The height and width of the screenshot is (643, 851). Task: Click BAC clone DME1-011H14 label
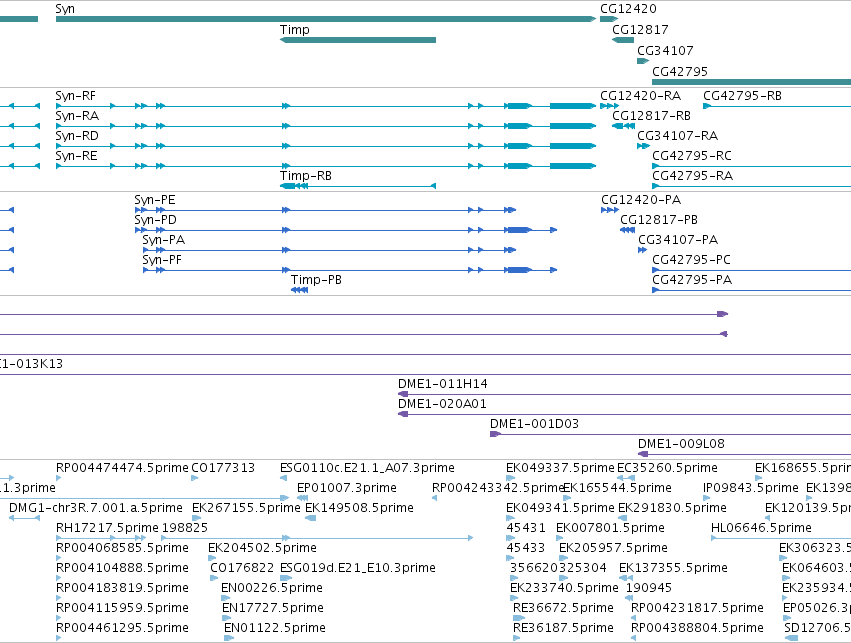pyautogui.click(x=443, y=384)
